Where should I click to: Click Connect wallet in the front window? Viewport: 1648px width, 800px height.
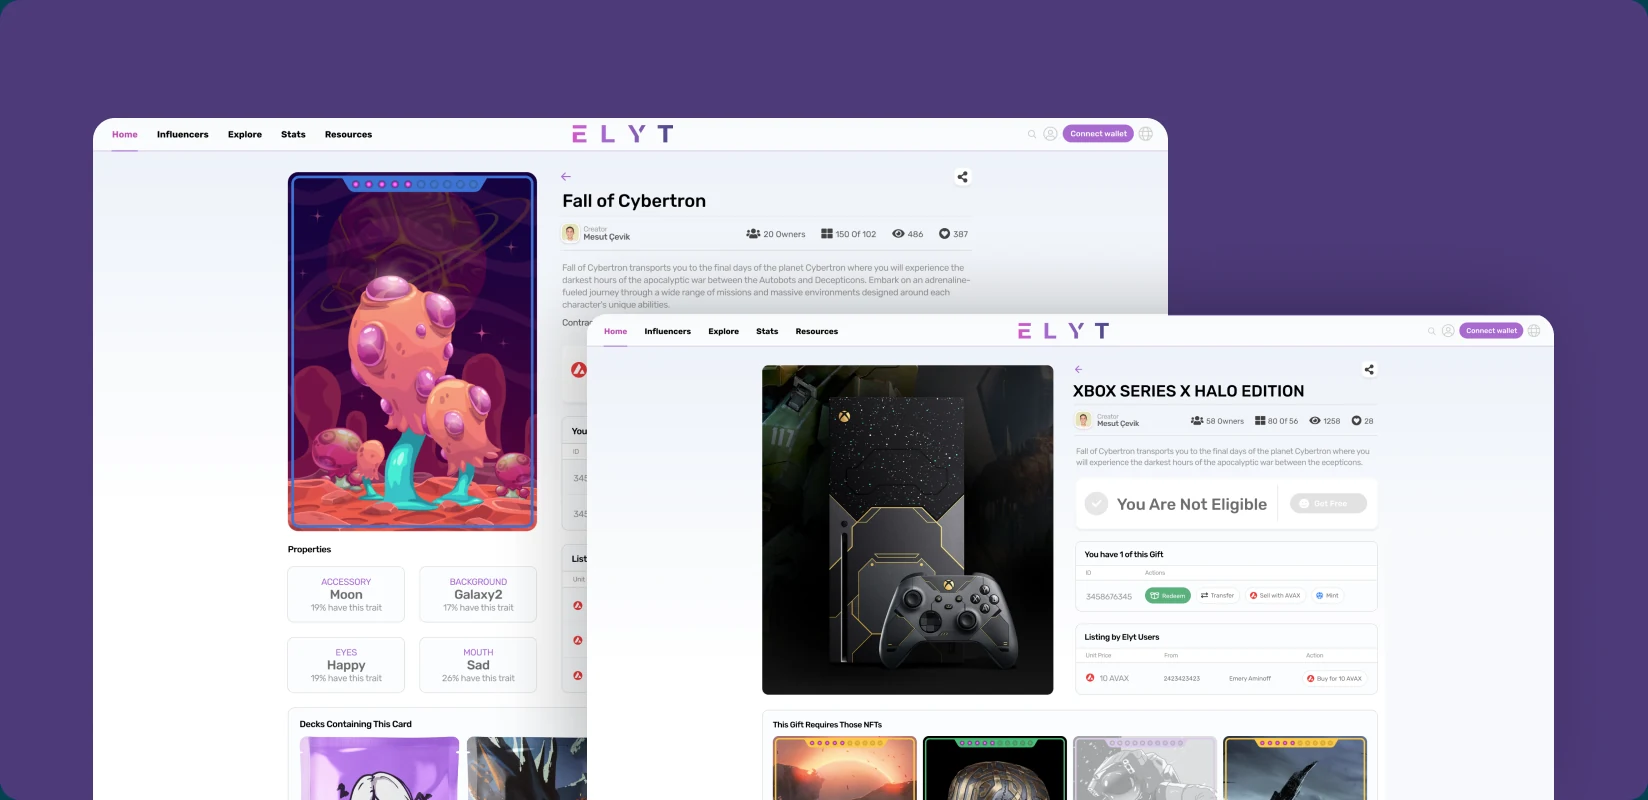1491,331
